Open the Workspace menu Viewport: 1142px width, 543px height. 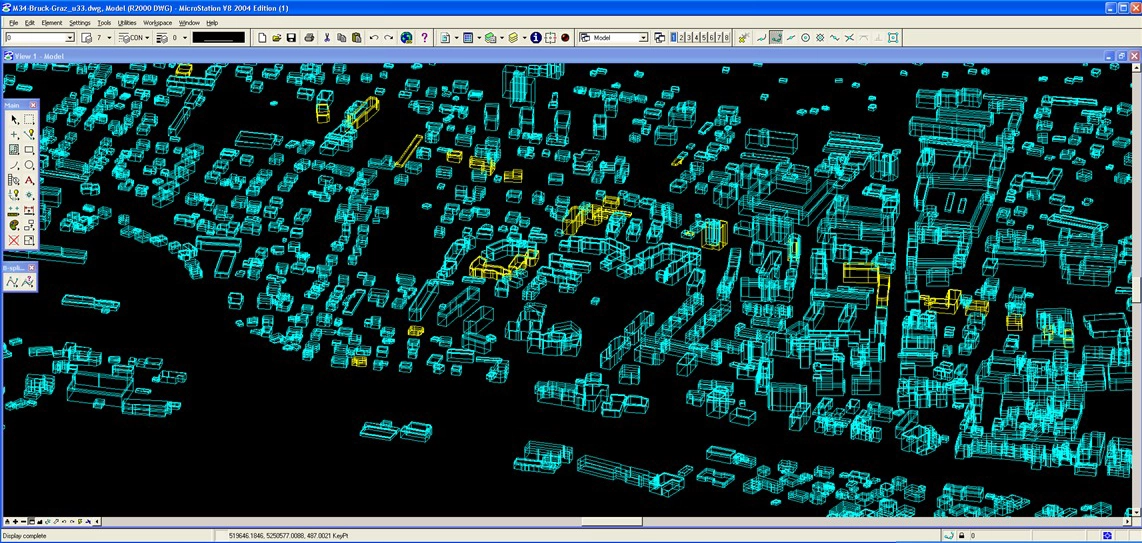(x=157, y=22)
